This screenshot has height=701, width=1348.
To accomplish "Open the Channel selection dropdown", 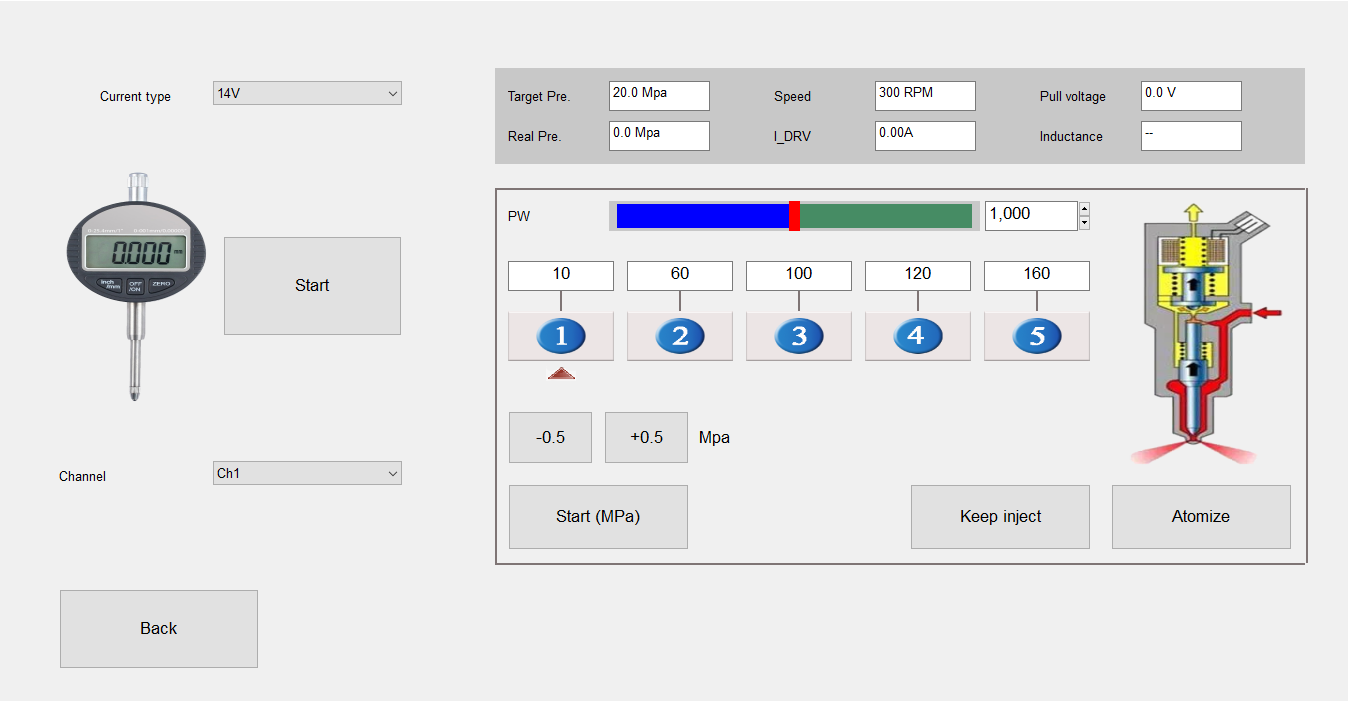I will click(306, 472).
